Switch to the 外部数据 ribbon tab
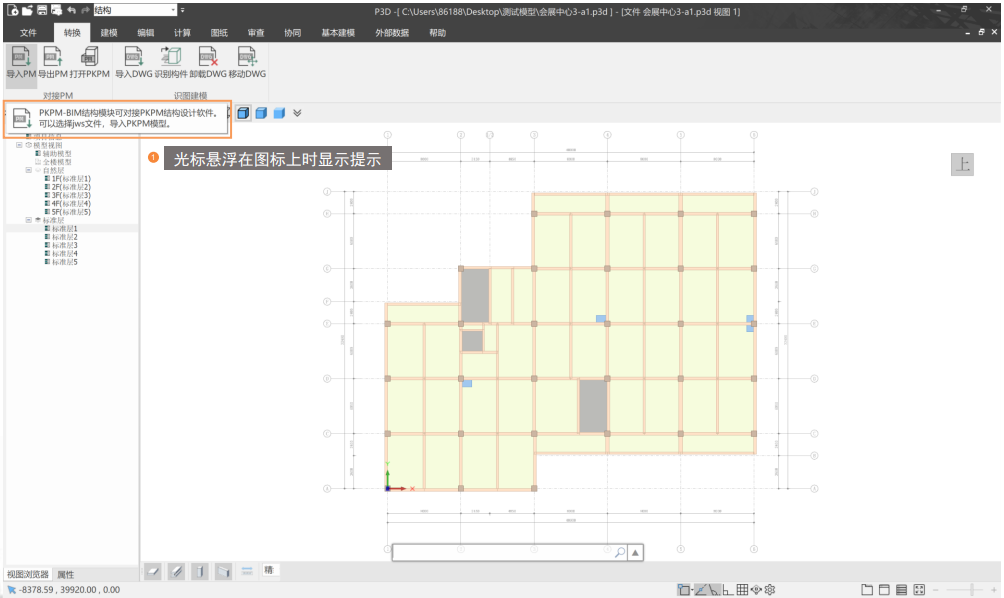Screen dimensions: 1004x598 [392, 33]
